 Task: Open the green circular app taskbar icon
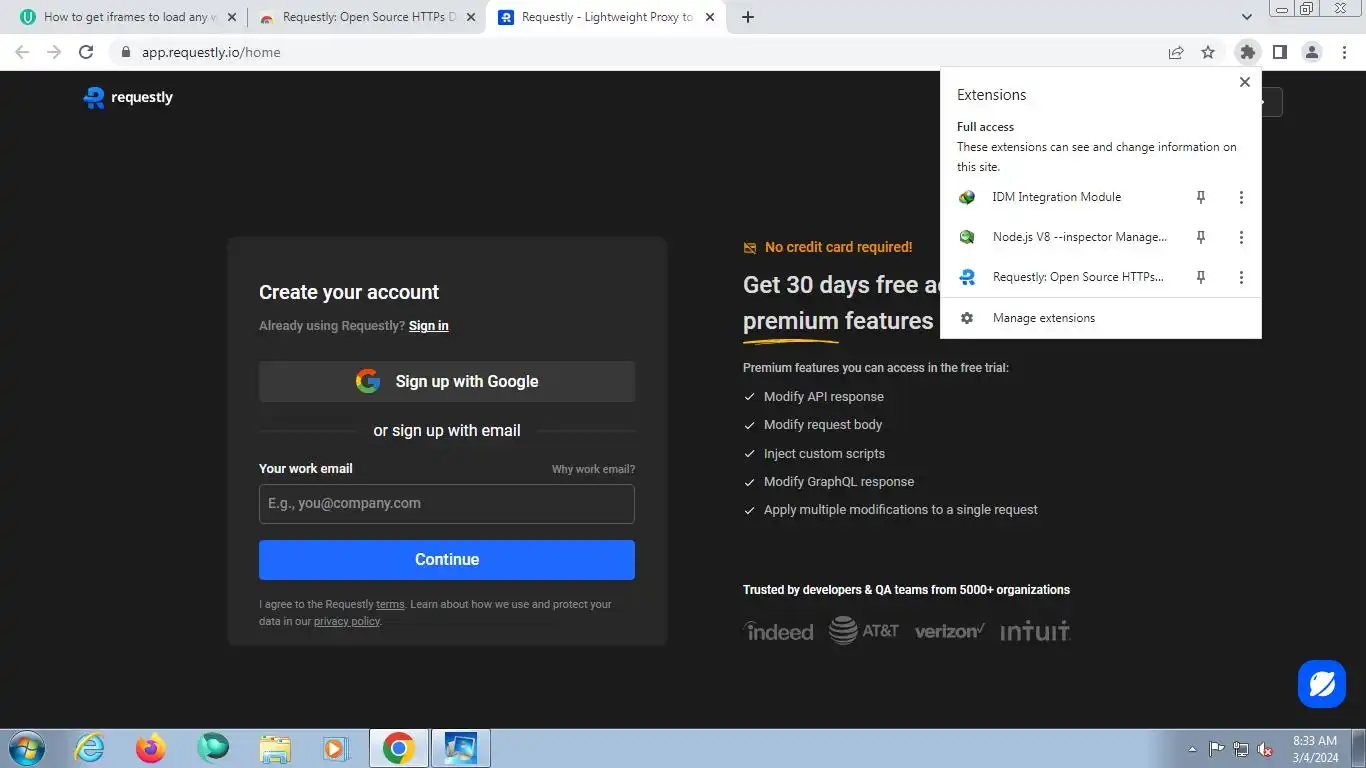pos(213,748)
